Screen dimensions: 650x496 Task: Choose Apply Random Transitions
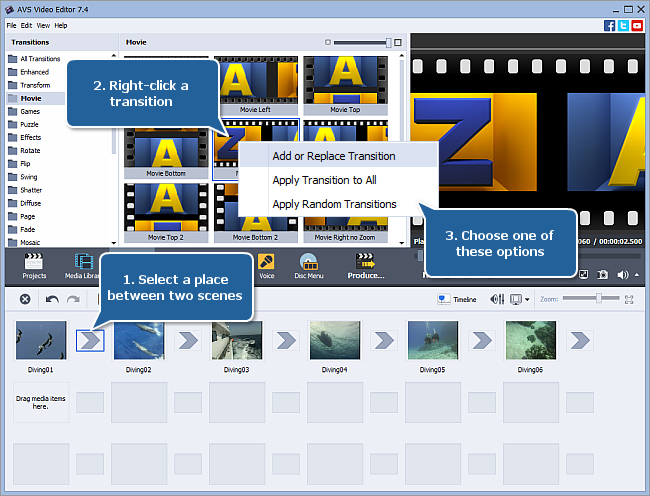(x=338, y=204)
